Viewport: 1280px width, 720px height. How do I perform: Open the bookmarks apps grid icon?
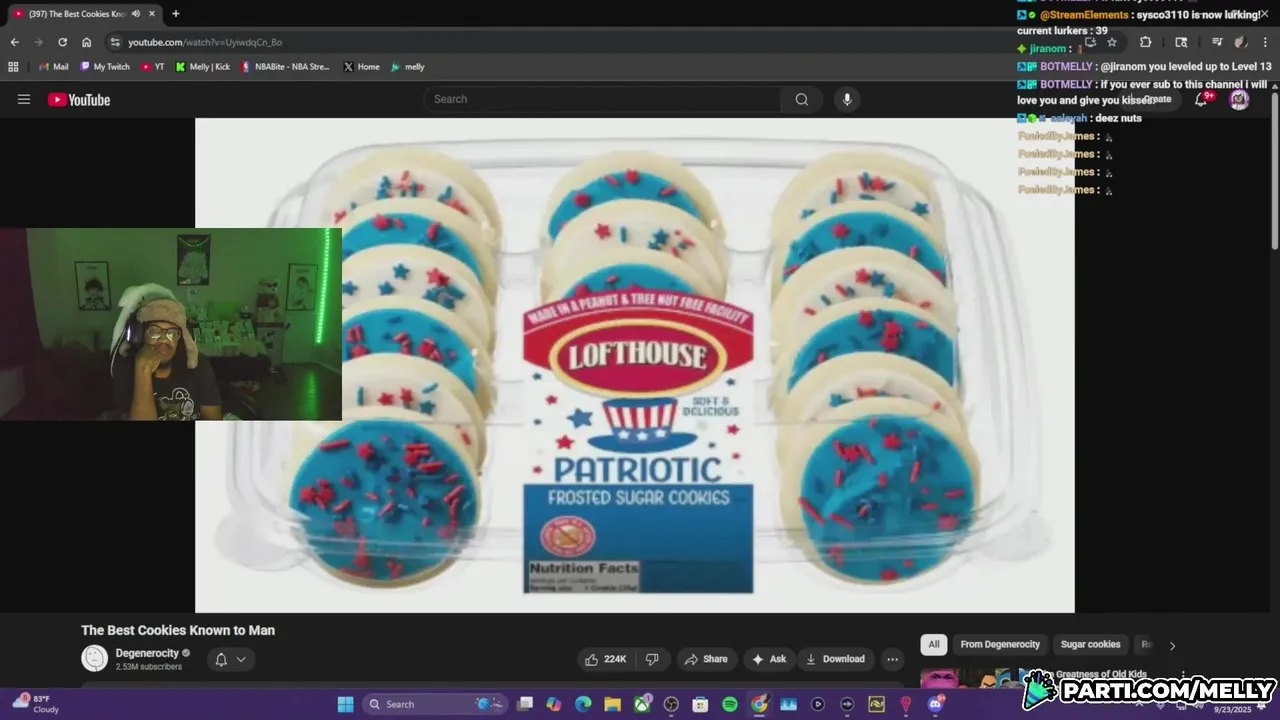13,67
